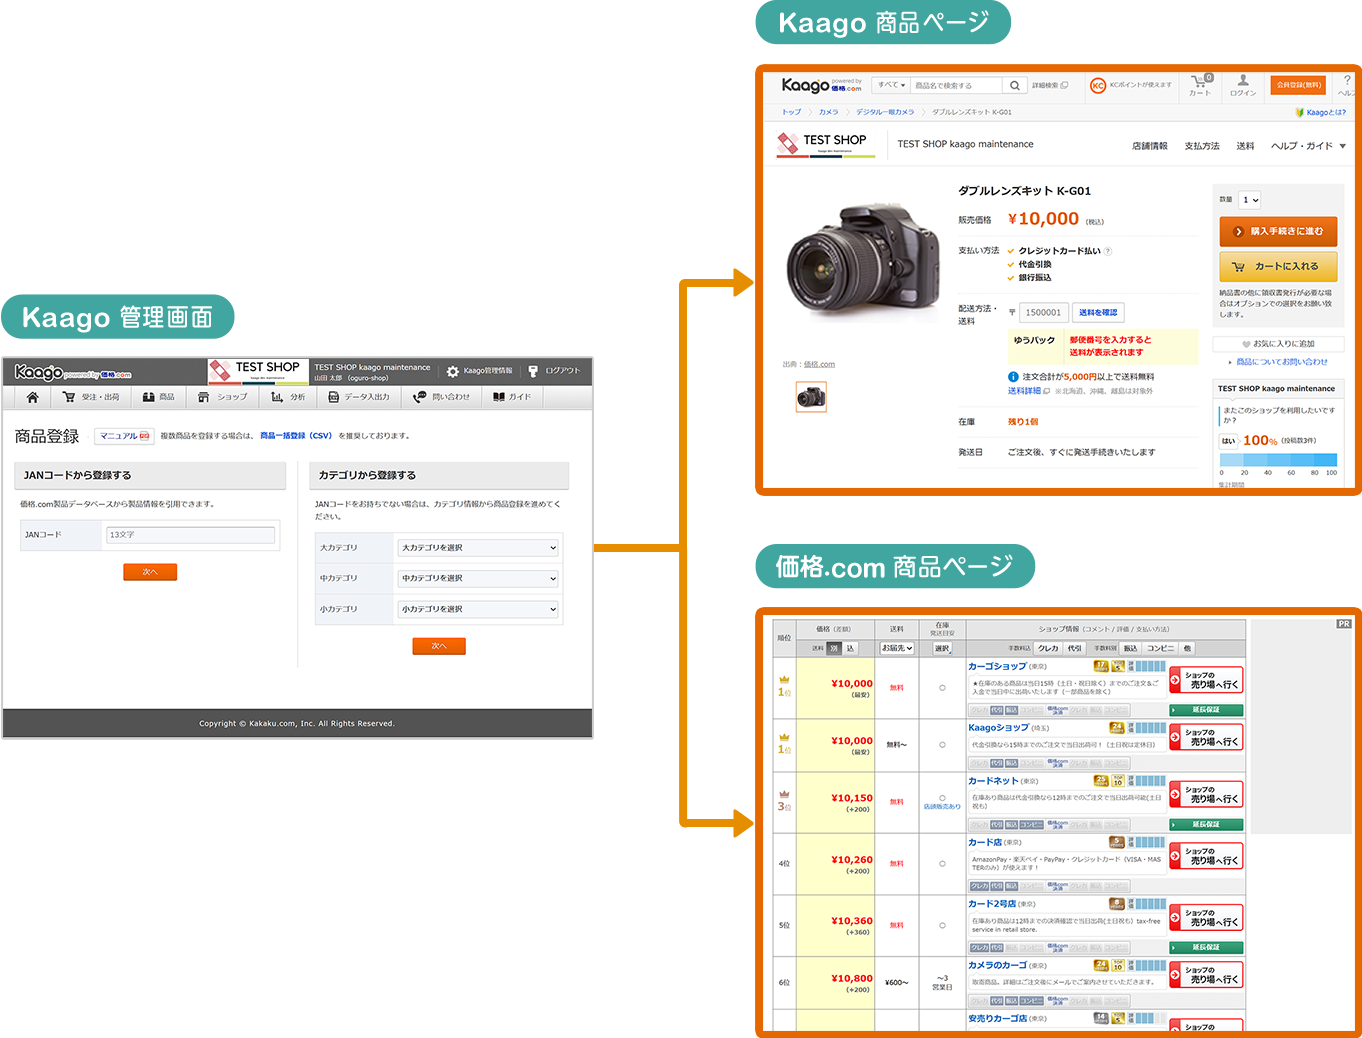Click 次へ under category dropdowns
Viewport: 1362px width, 1038px height.
click(x=439, y=646)
